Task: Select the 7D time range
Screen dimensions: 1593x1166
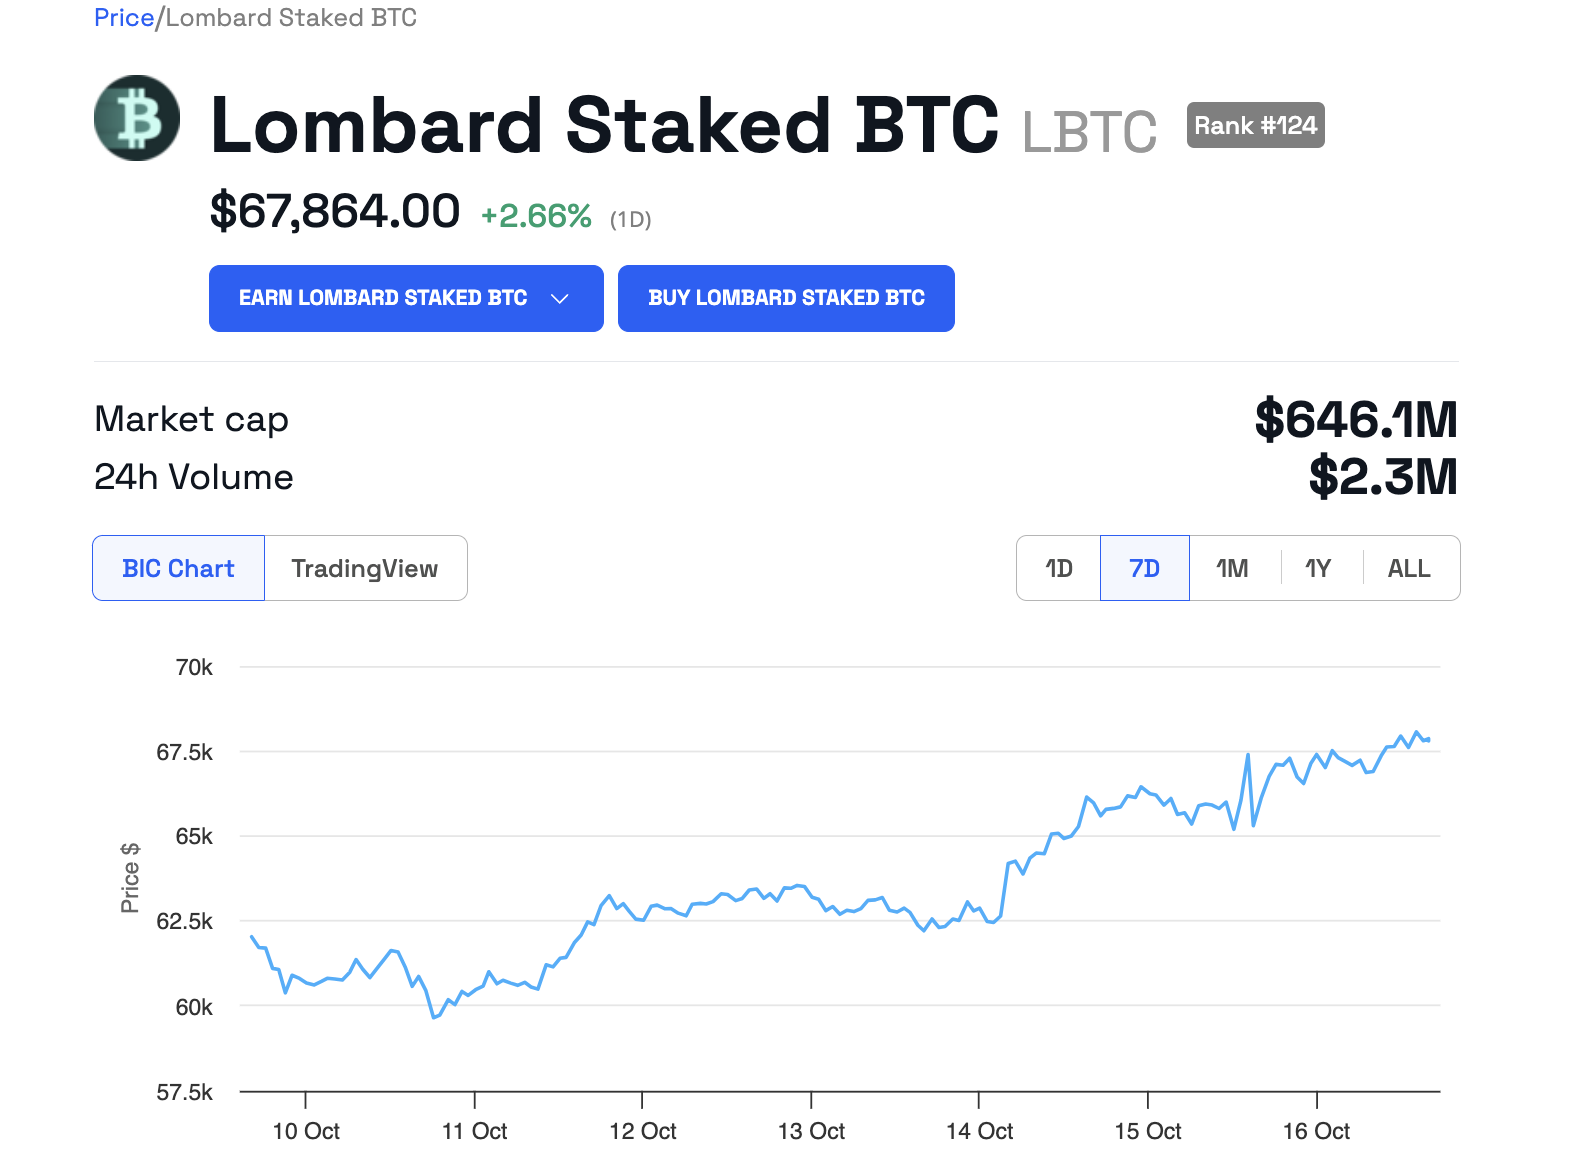Action: click(1144, 568)
